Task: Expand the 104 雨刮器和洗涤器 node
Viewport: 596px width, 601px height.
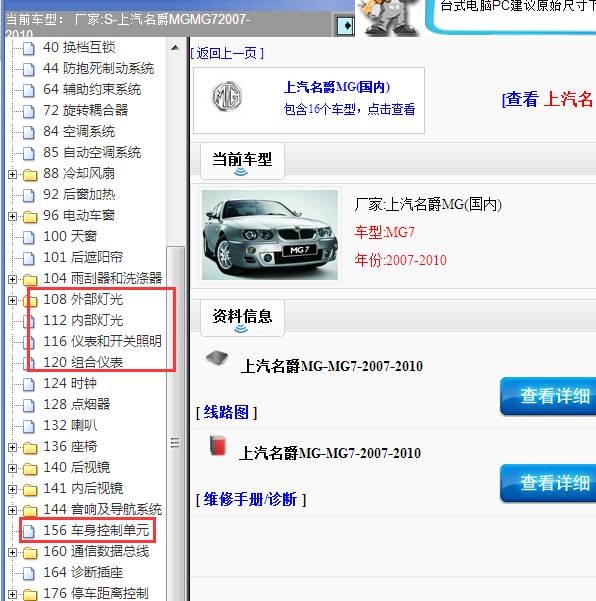Action: [x=12, y=279]
